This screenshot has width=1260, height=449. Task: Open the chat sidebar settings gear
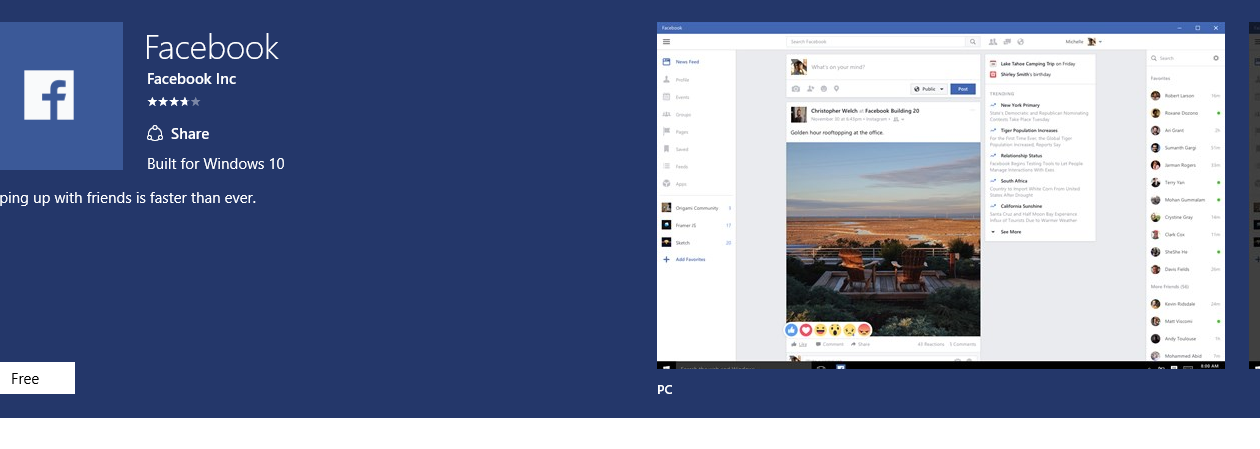1216,58
